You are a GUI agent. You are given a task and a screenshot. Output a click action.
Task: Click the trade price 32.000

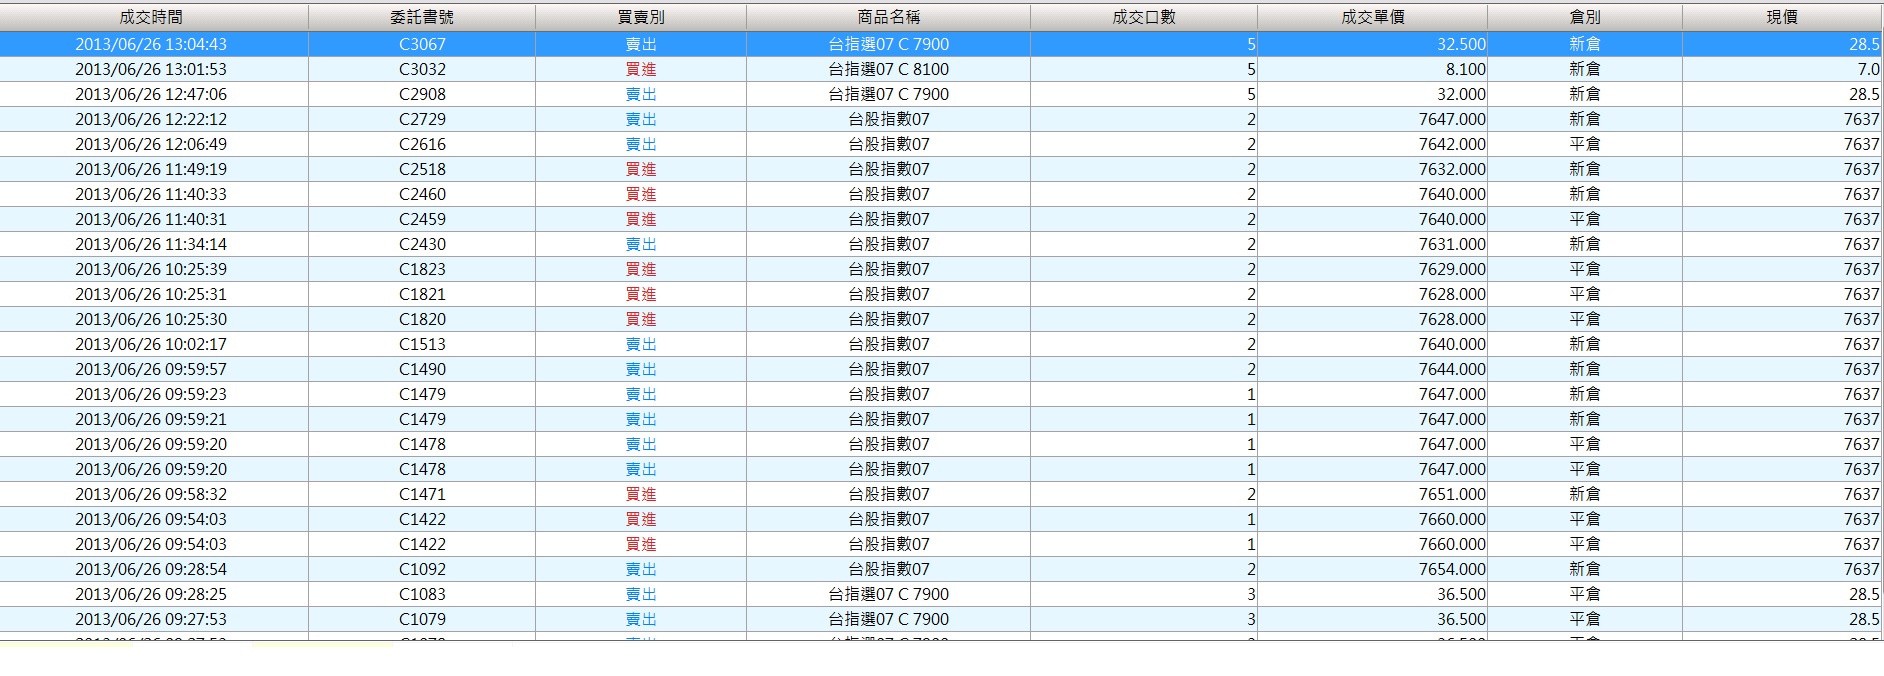coord(1461,94)
